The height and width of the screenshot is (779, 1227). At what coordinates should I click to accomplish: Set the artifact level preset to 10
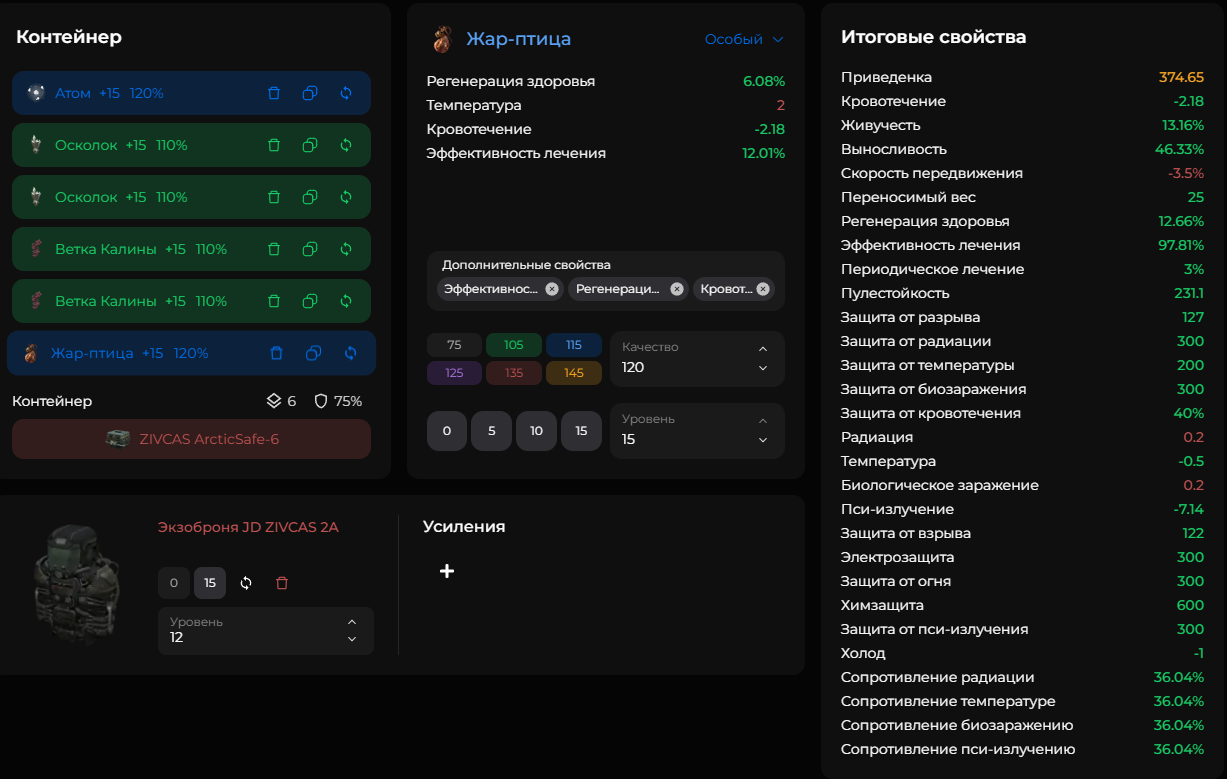pyautogui.click(x=536, y=431)
